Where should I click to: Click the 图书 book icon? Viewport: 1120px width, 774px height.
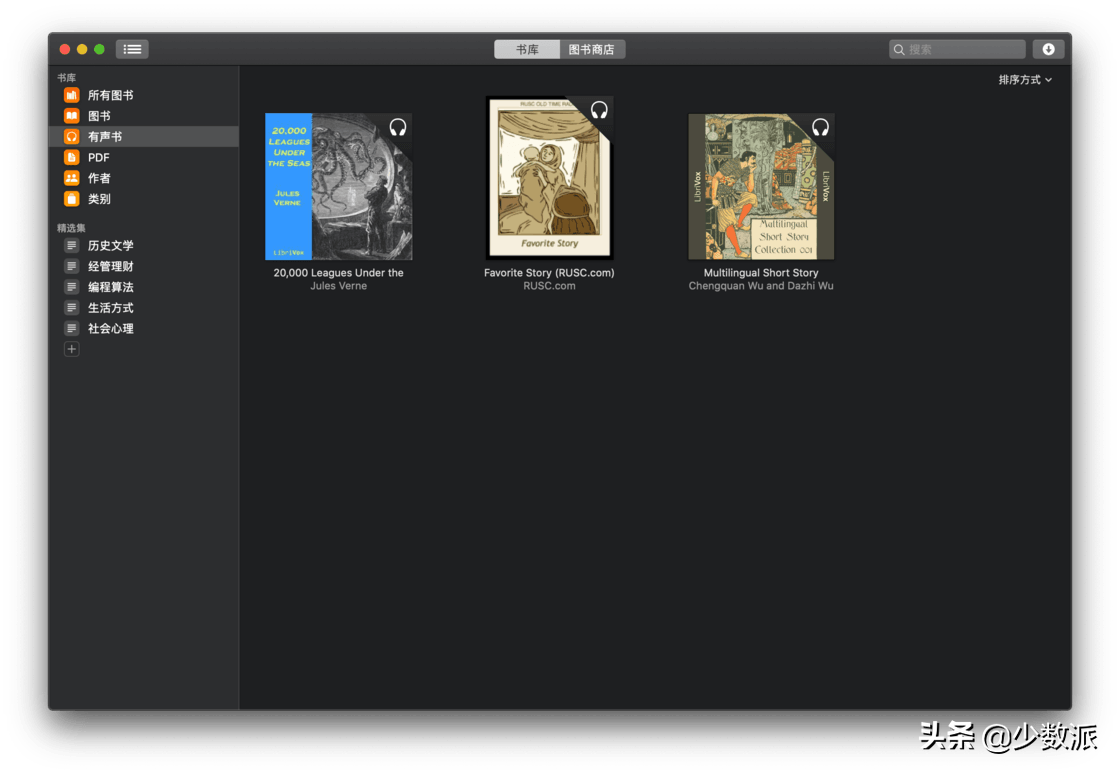point(71,116)
